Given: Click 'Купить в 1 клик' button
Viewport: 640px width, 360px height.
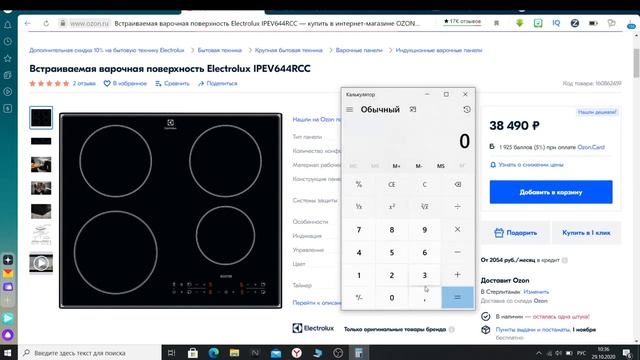Looking at the screenshot, I should 586,233.
